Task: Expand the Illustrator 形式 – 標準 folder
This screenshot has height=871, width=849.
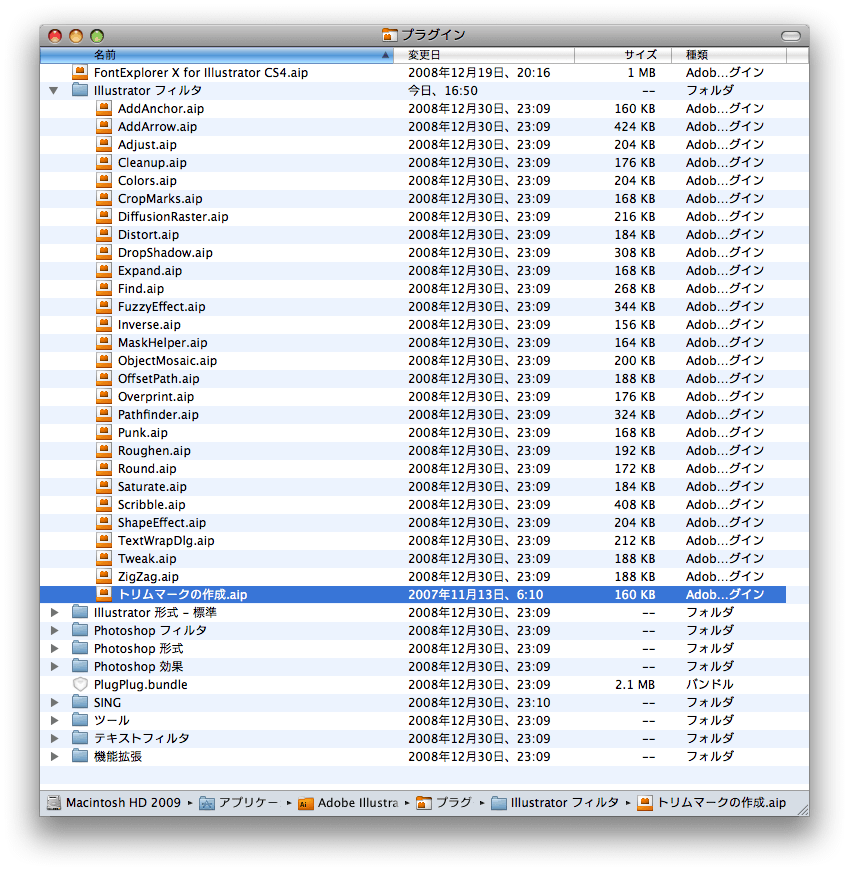Action: point(54,612)
